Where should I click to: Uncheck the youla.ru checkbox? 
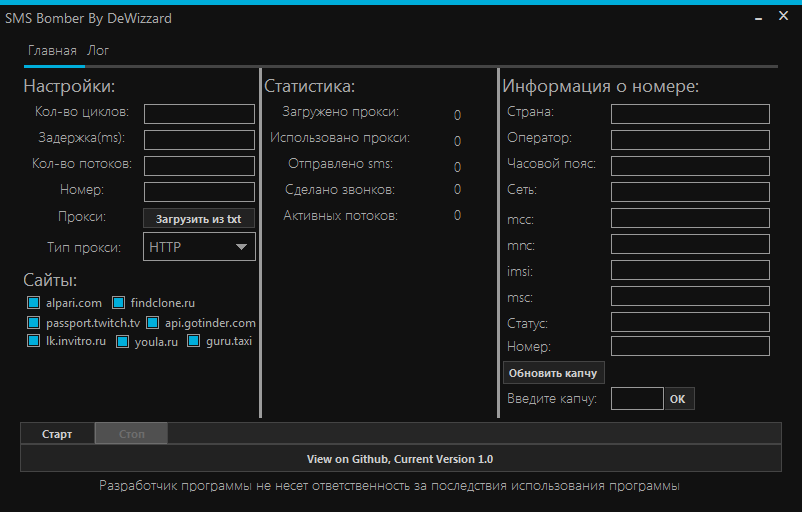[123, 342]
